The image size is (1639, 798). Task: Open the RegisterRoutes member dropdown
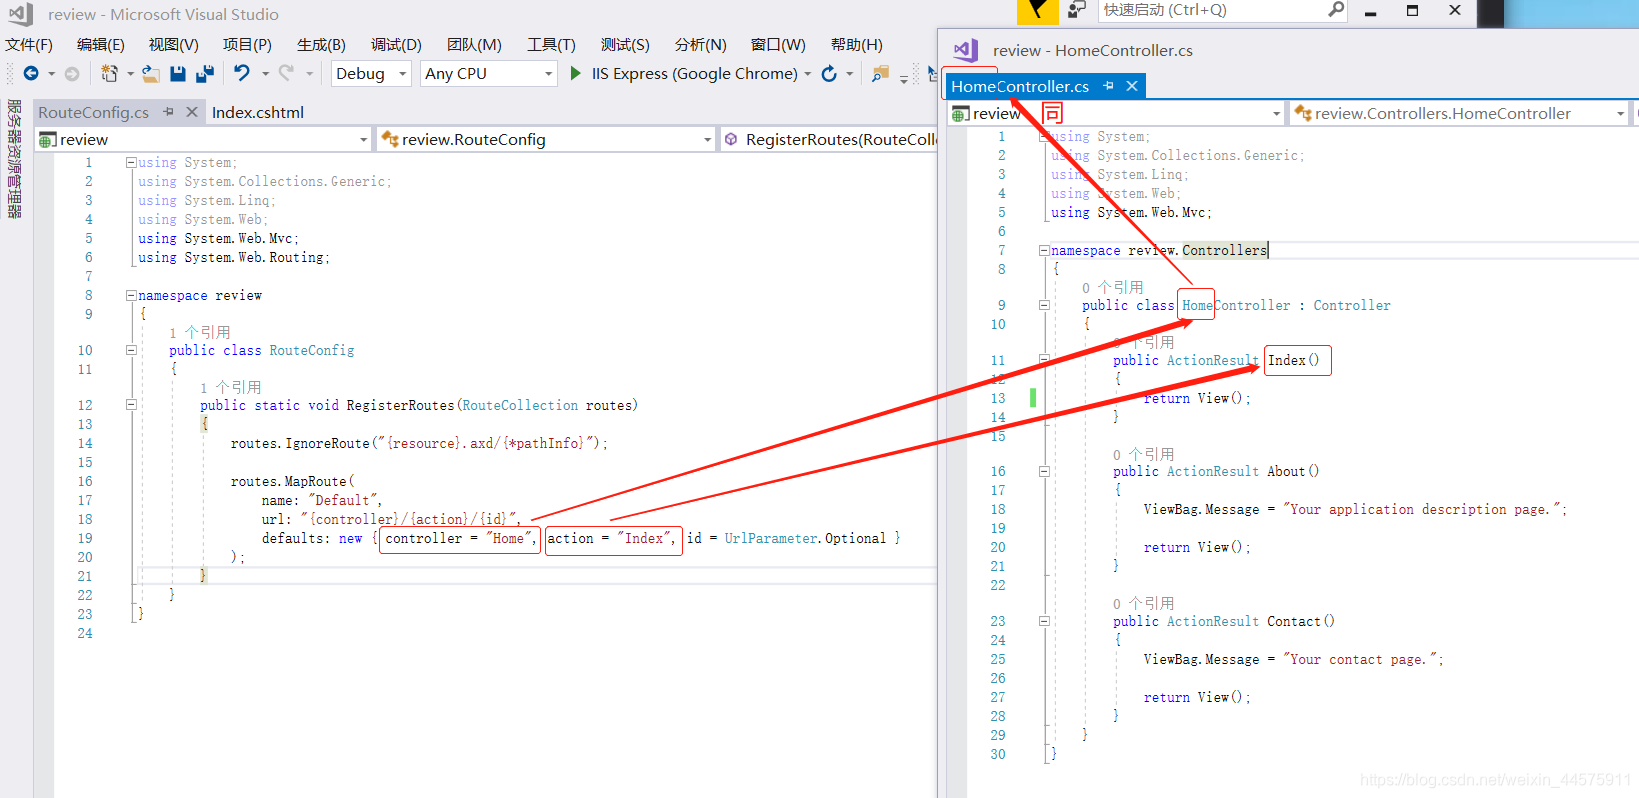pyautogui.click(x=829, y=140)
